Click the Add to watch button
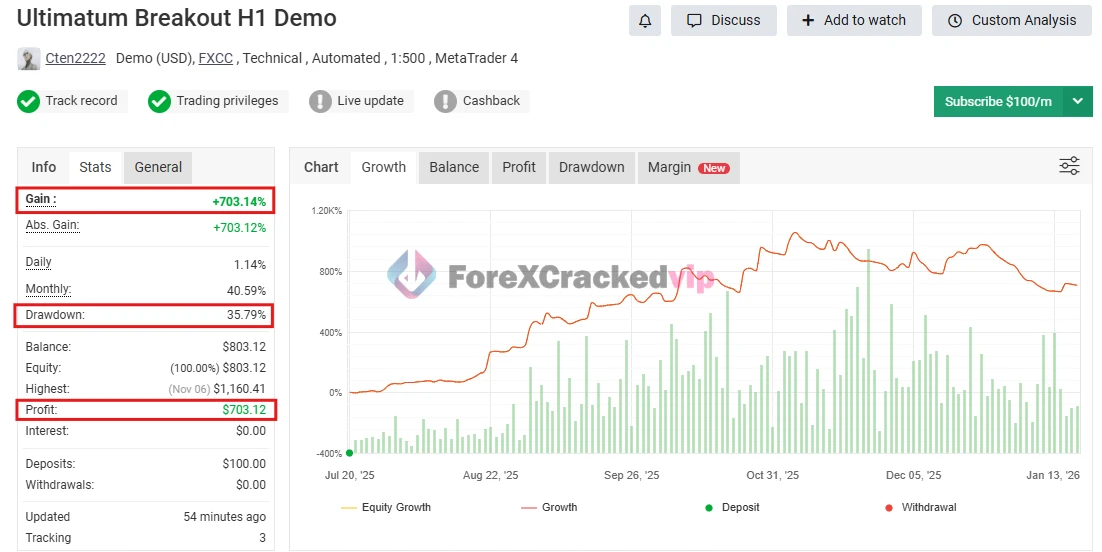The width and height of the screenshot is (1102, 552). click(x=854, y=20)
